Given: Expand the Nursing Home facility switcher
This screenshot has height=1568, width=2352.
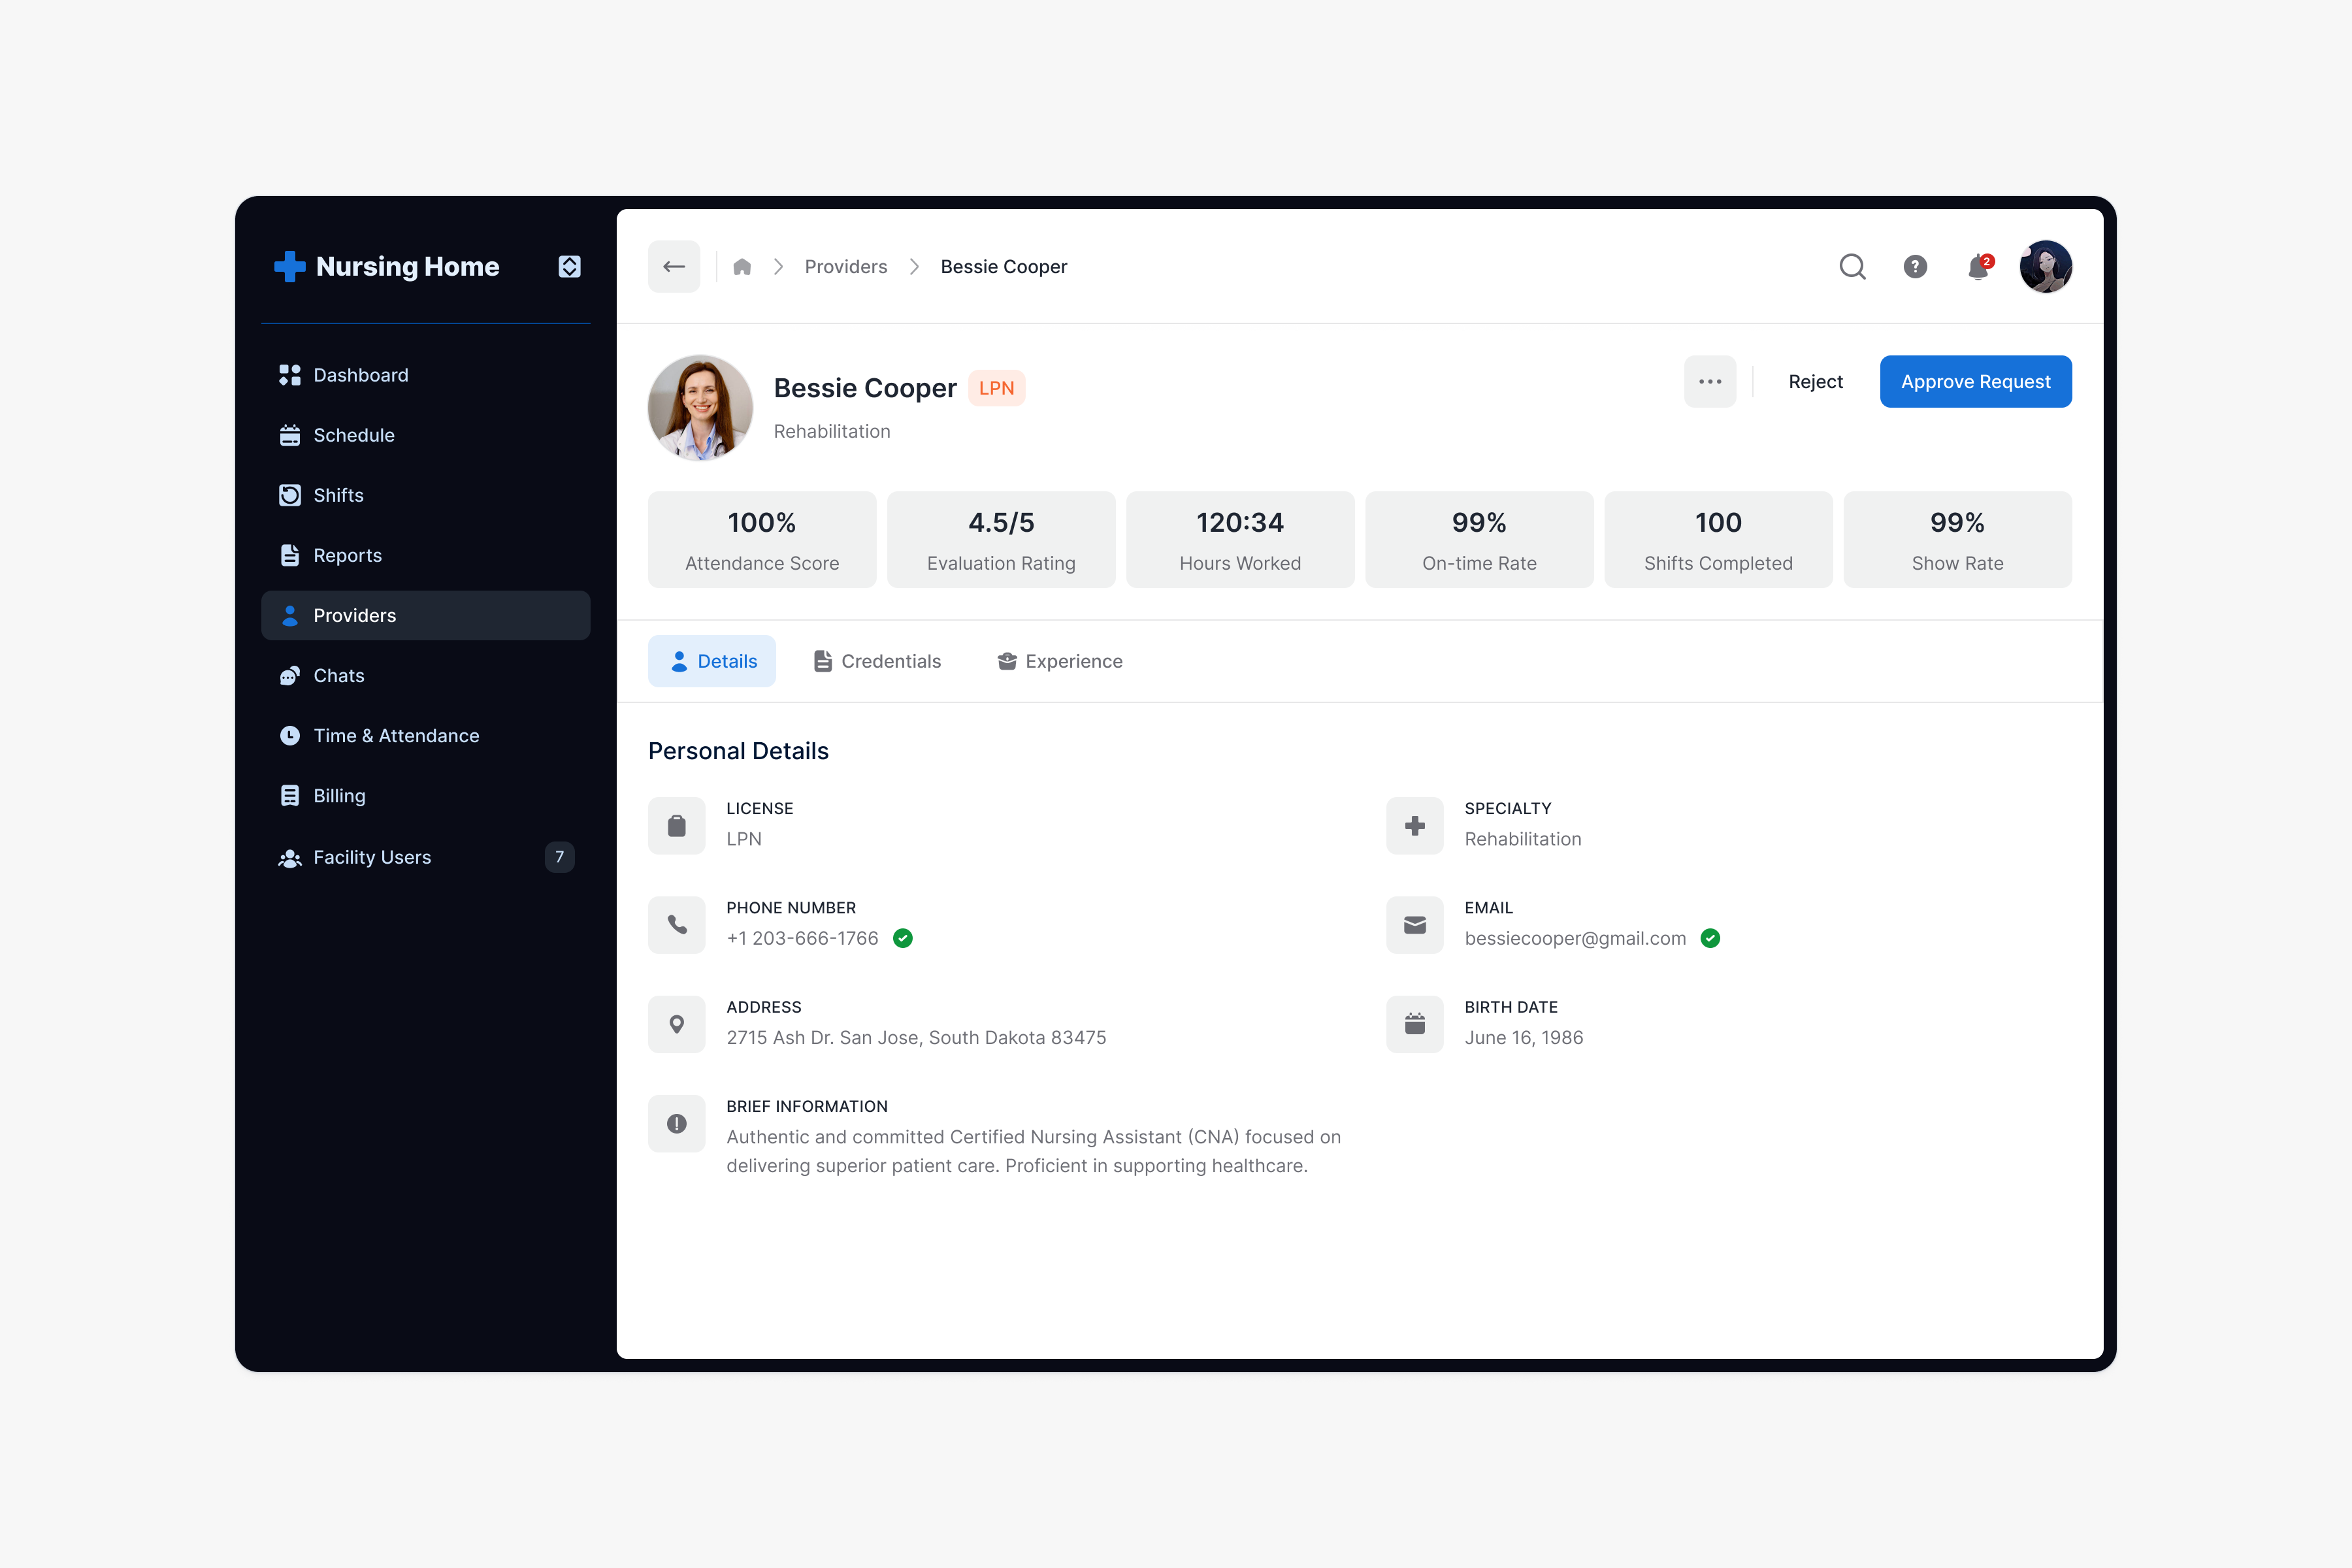Looking at the screenshot, I should point(569,267).
